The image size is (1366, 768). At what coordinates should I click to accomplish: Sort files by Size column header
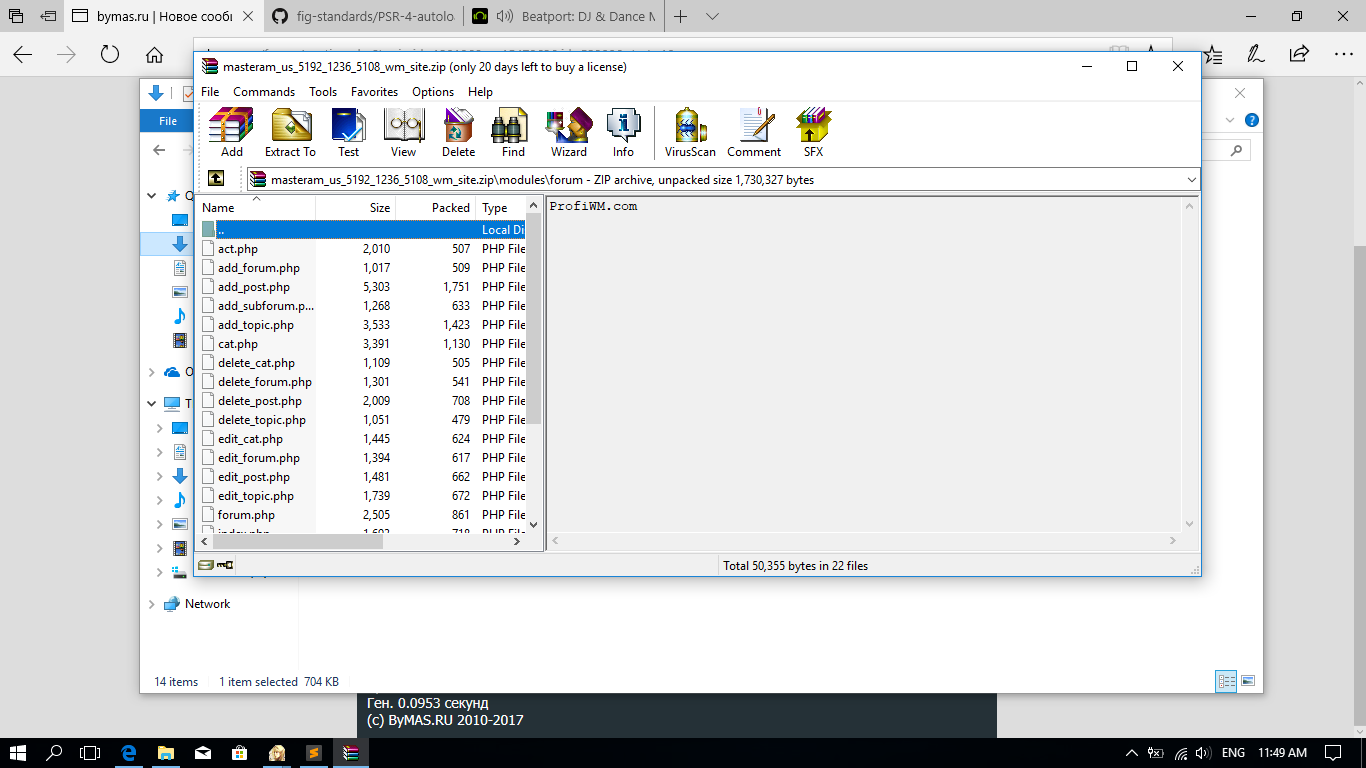pyautogui.click(x=379, y=208)
